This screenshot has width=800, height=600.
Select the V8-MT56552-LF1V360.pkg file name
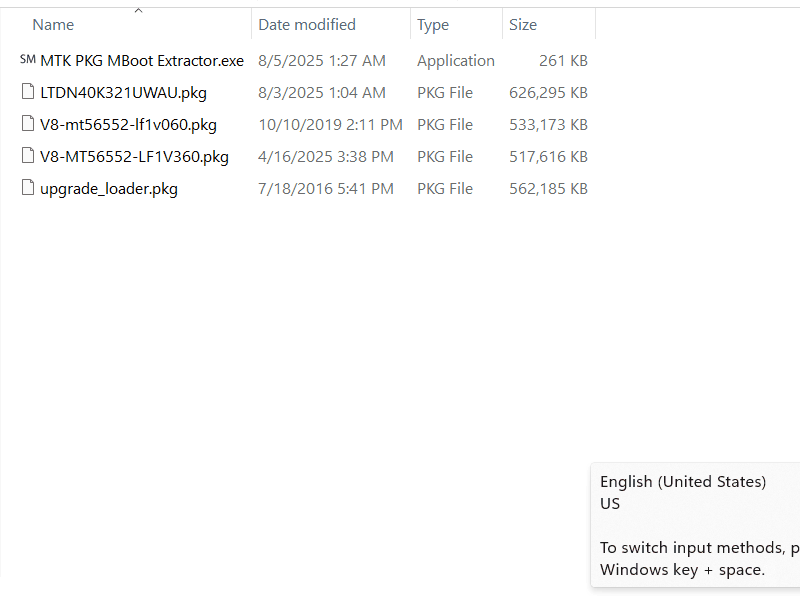click(134, 157)
